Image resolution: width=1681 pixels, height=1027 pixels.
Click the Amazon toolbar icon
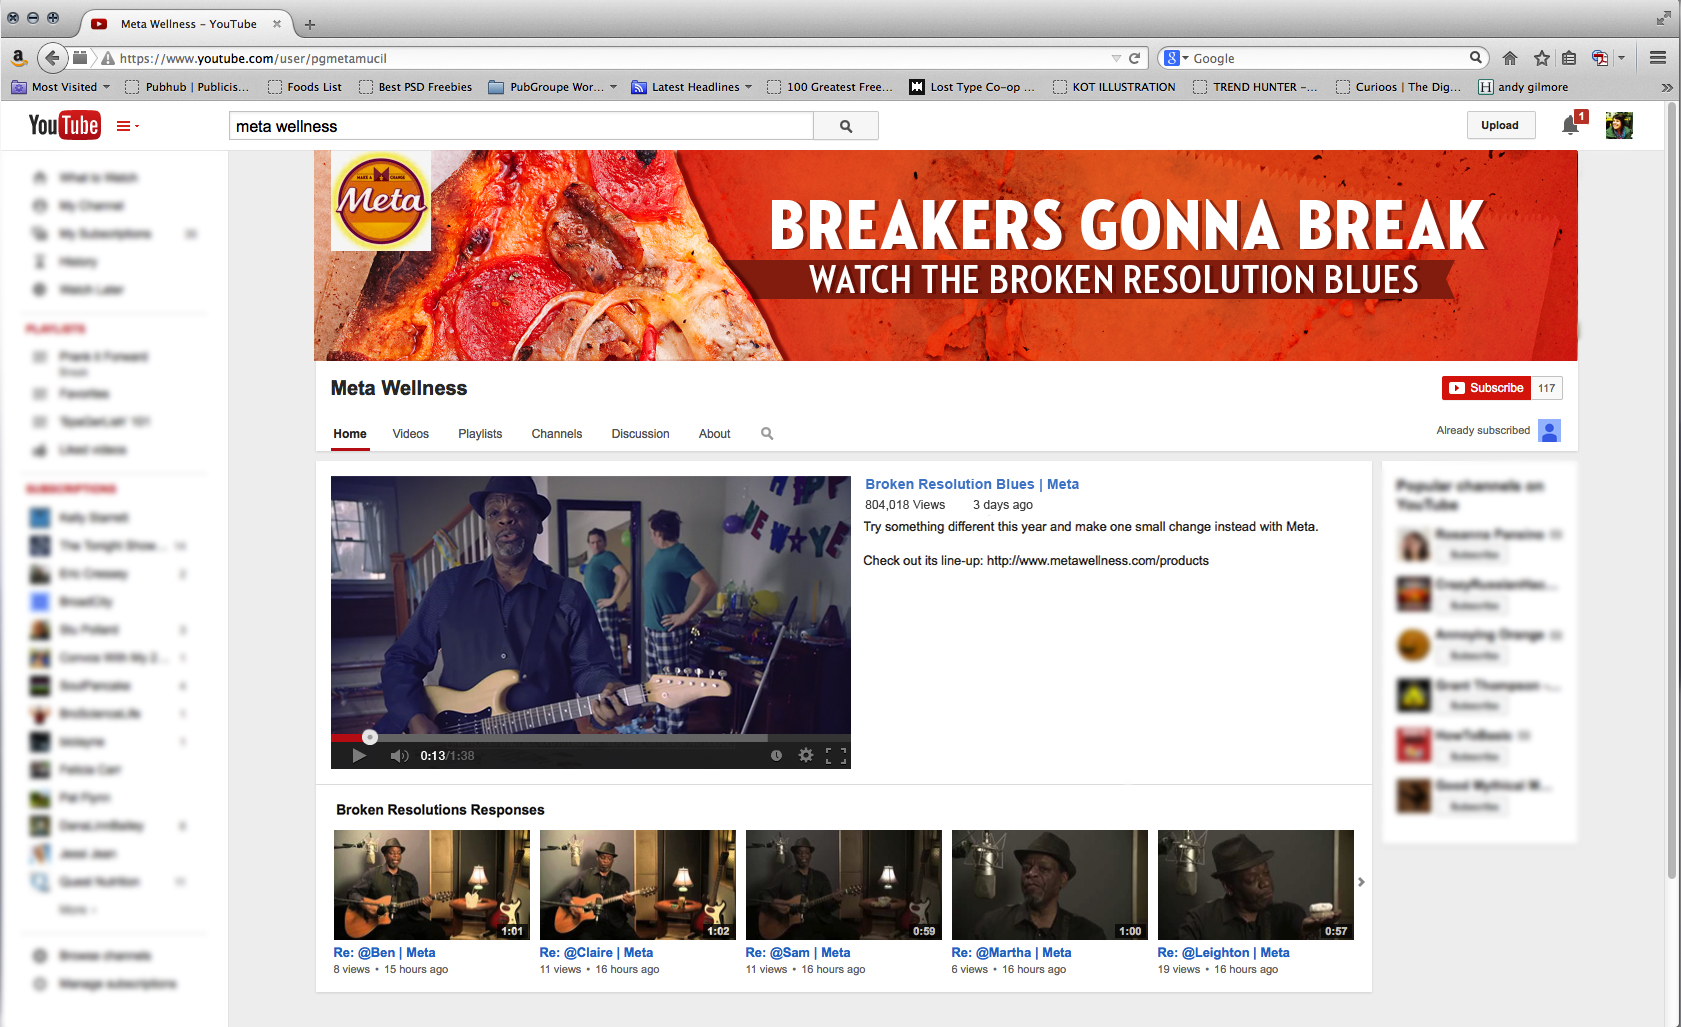tap(18, 58)
